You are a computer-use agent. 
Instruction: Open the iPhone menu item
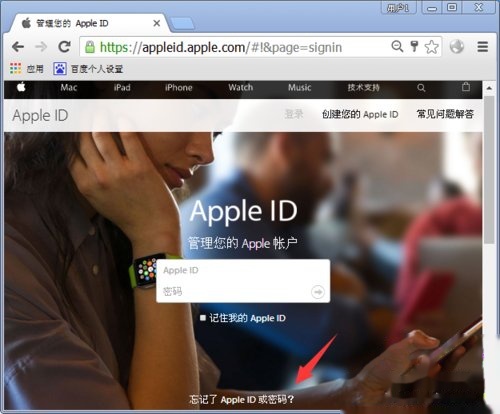(x=178, y=88)
